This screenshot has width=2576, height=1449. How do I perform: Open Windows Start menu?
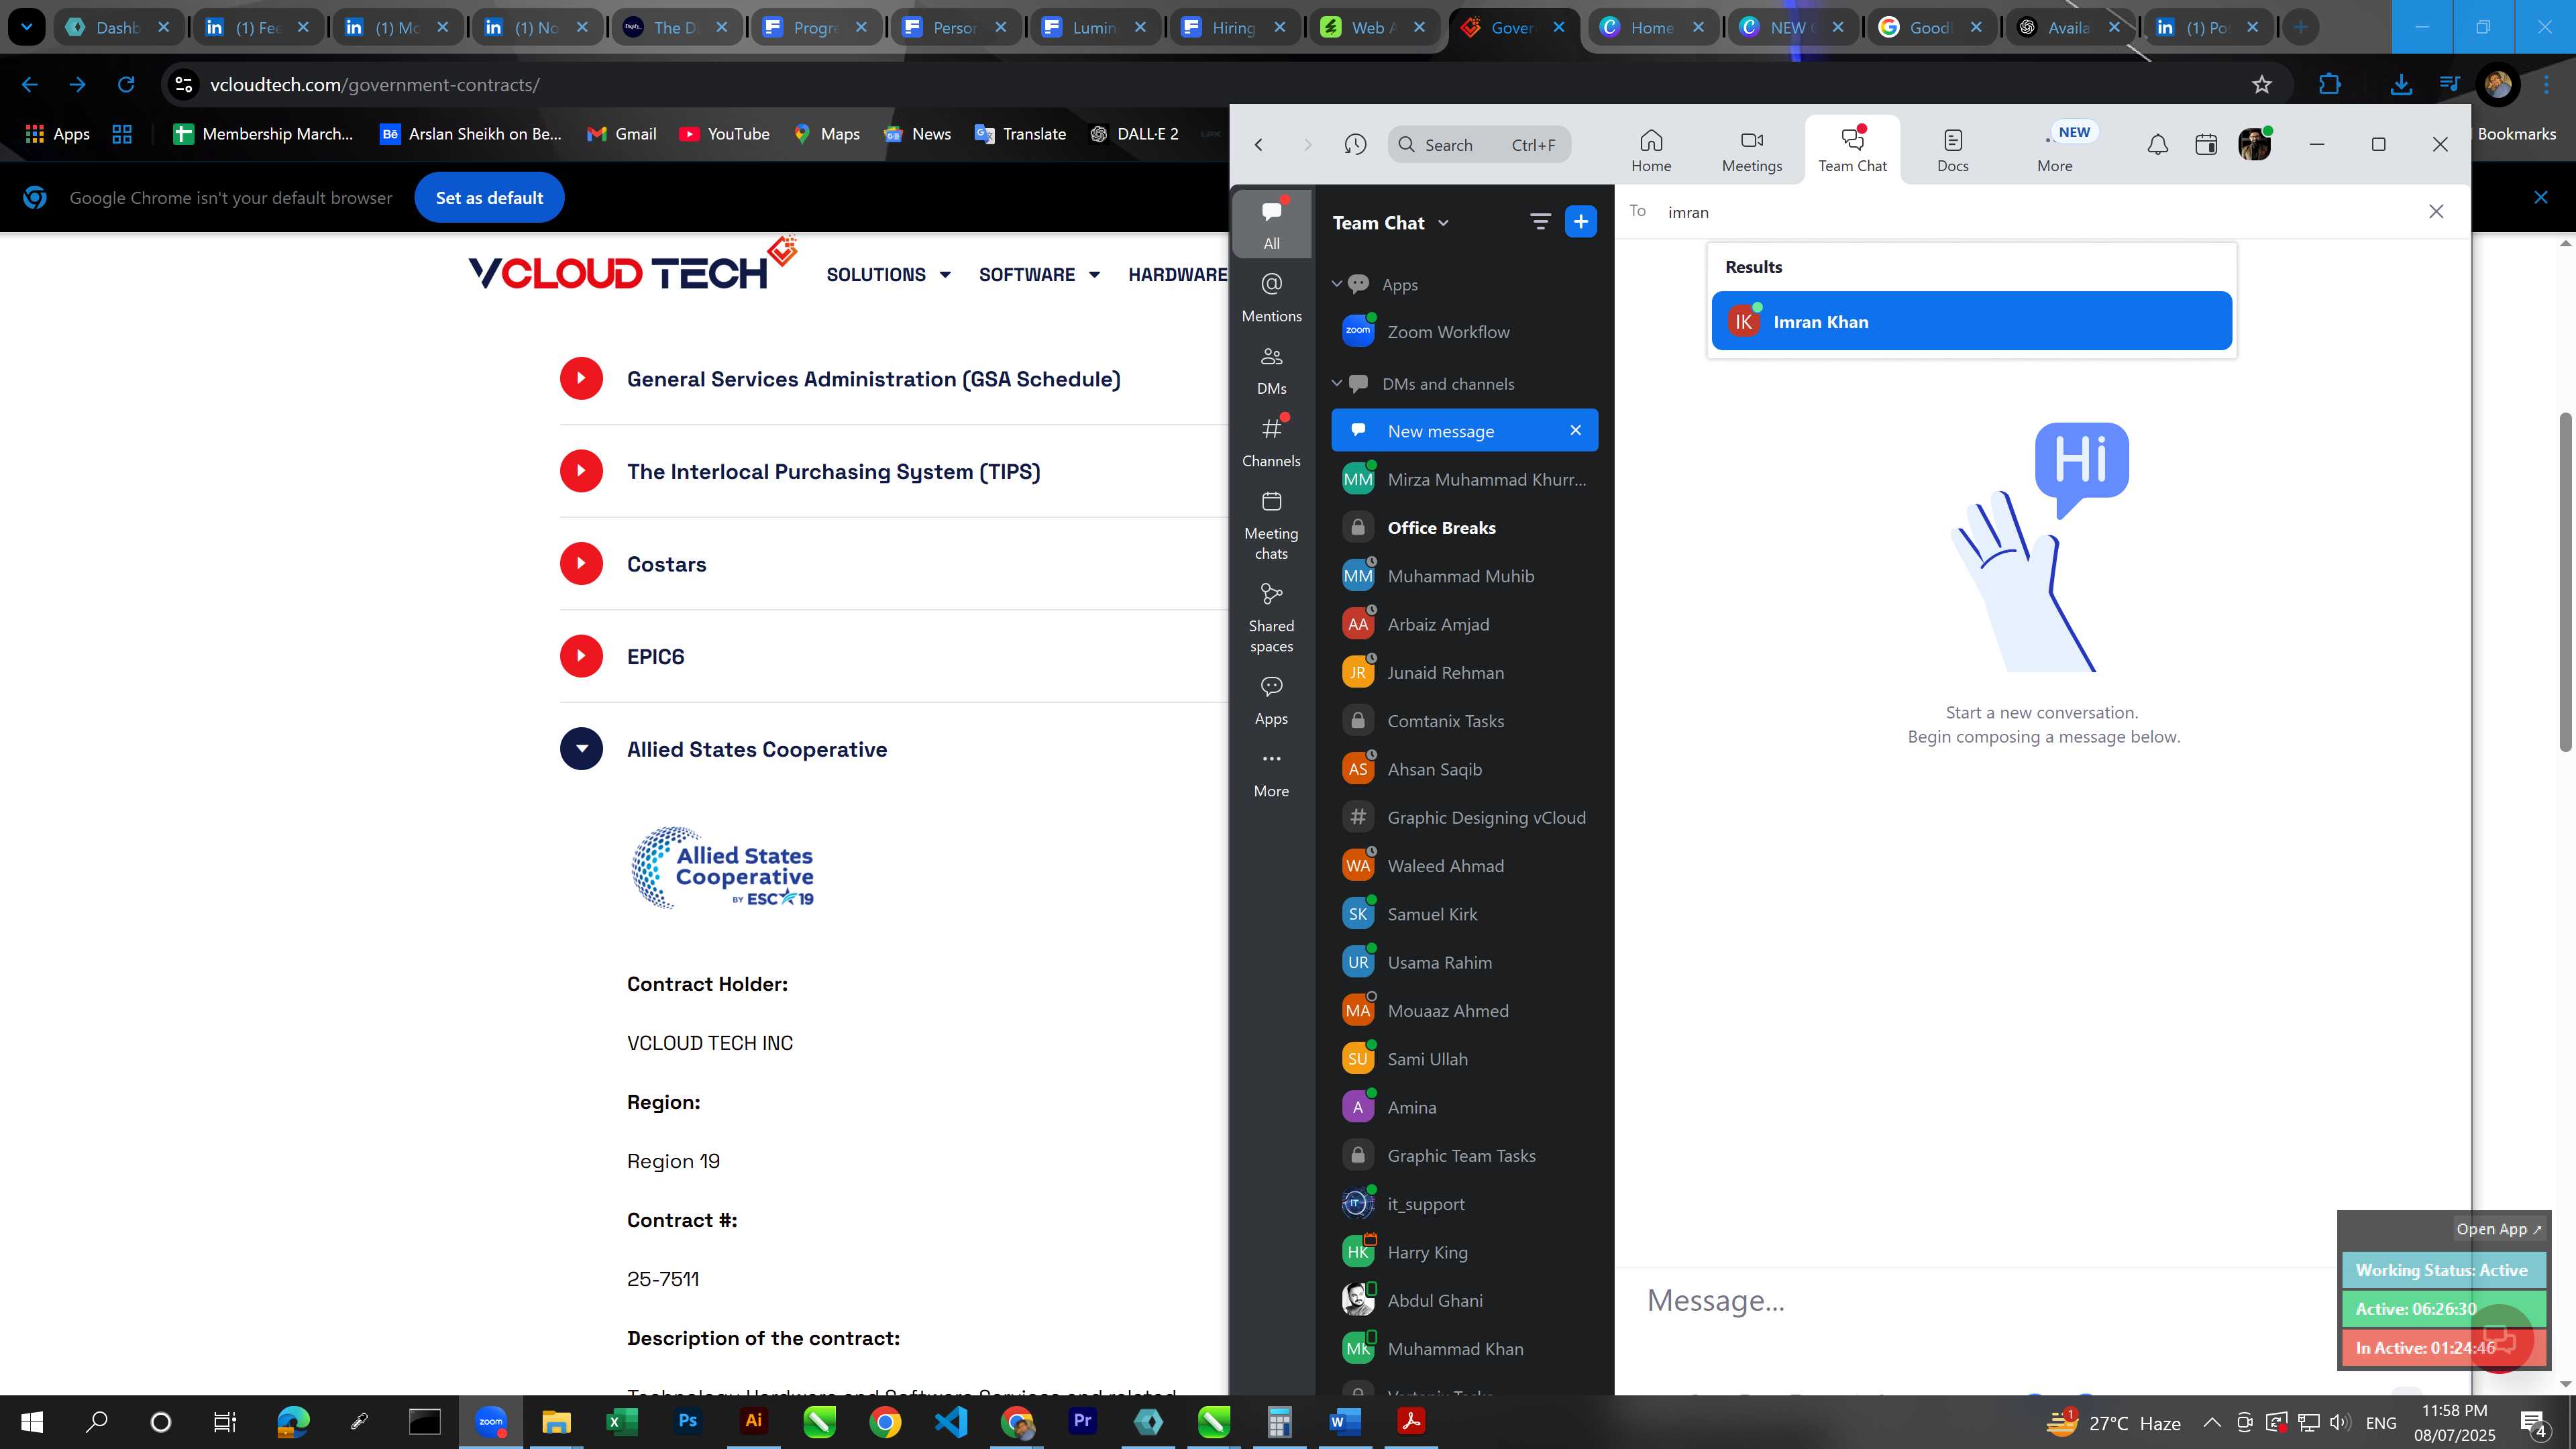tap(32, 1421)
